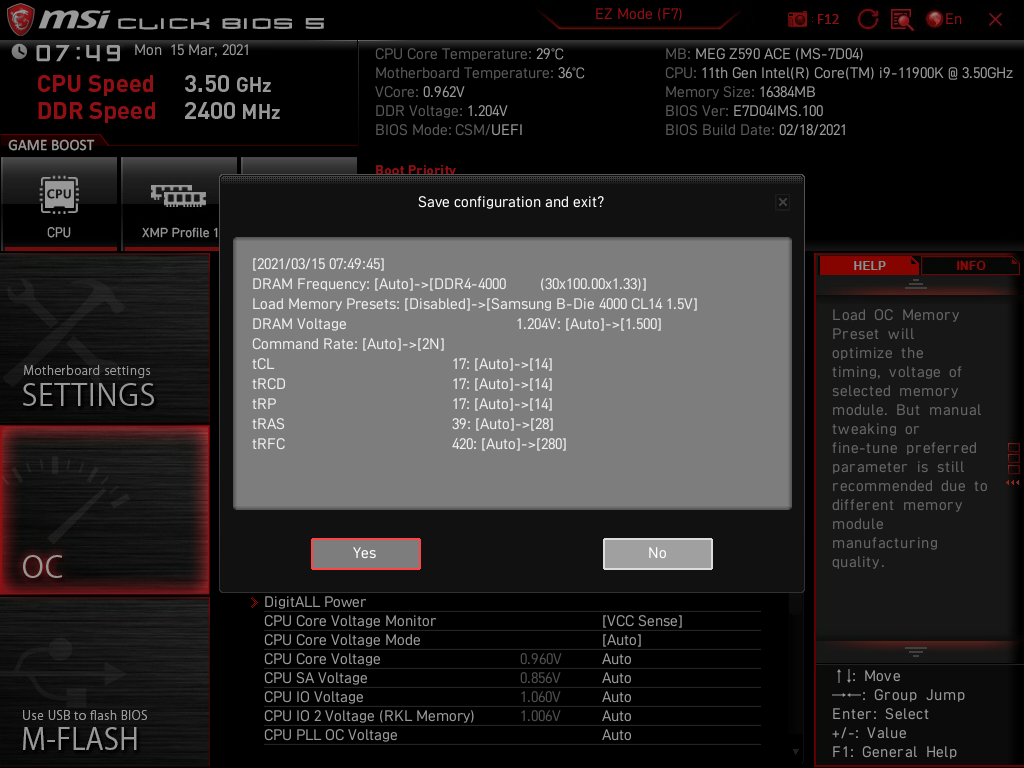The height and width of the screenshot is (768, 1024).
Task: Click the scroll-down arrow of settings list
Action: tap(795, 752)
